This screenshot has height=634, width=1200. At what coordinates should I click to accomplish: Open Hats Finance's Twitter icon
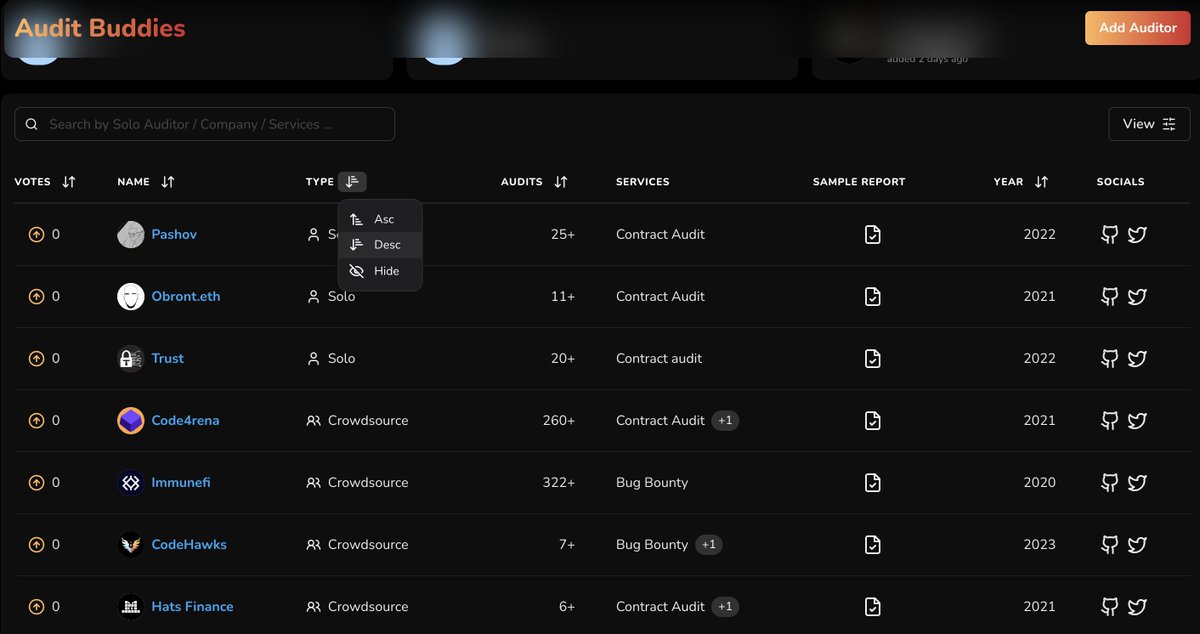coord(1137,607)
